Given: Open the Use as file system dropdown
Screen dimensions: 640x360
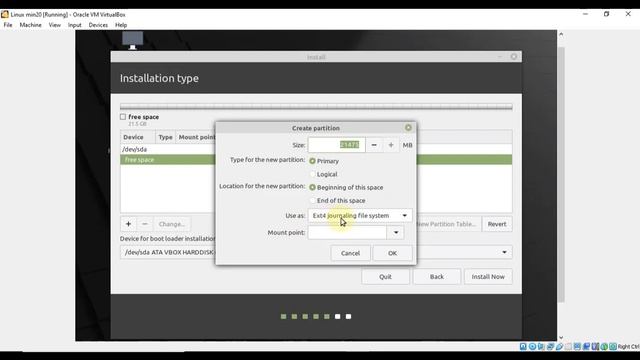Looking at the screenshot, I should click(x=360, y=215).
